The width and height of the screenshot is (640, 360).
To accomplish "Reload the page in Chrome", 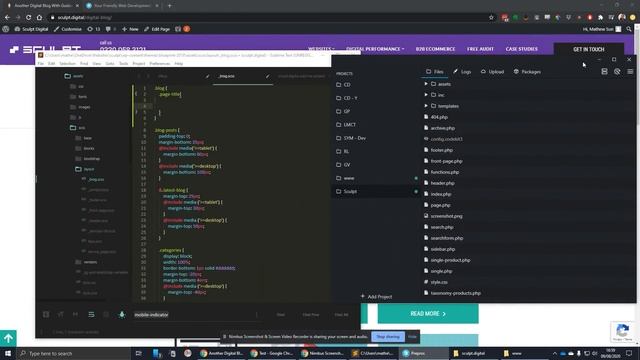I will (29, 18).
